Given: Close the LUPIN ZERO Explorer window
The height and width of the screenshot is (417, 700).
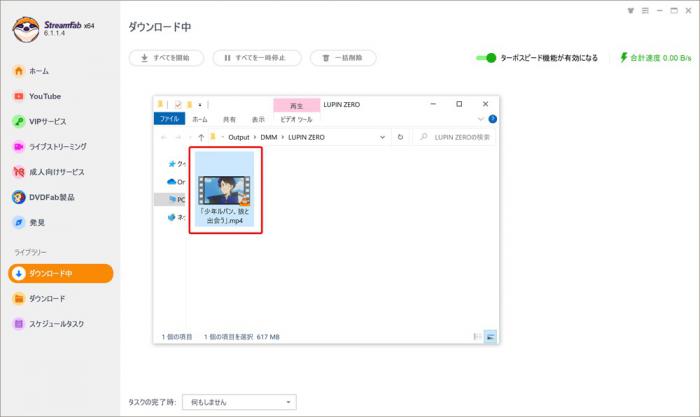Looking at the screenshot, I should [485, 104].
